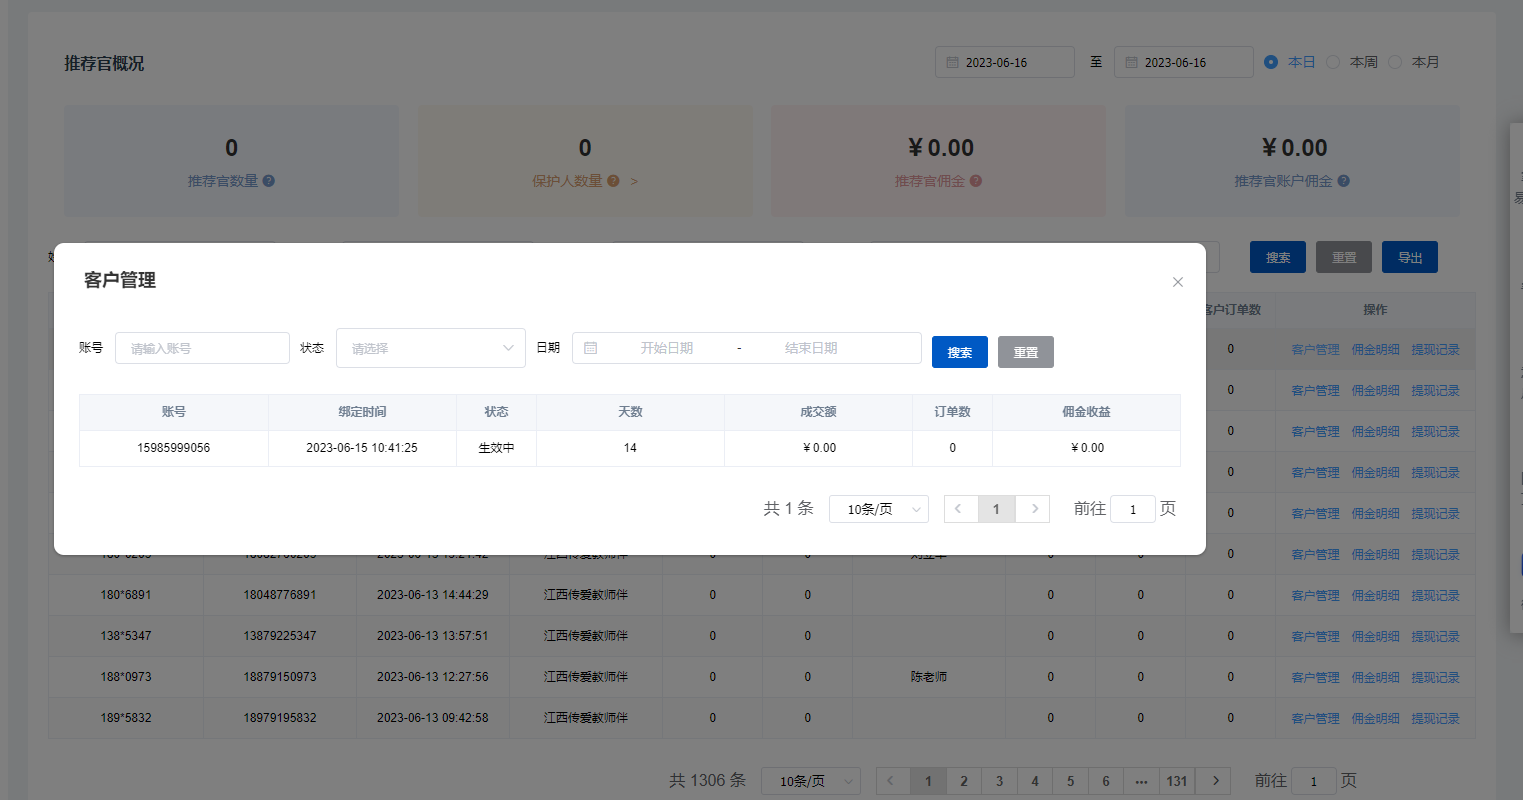This screenshot has height=800, width=1523.
Task: Click account cell 15985999056
Action: [x=174, y=448]
